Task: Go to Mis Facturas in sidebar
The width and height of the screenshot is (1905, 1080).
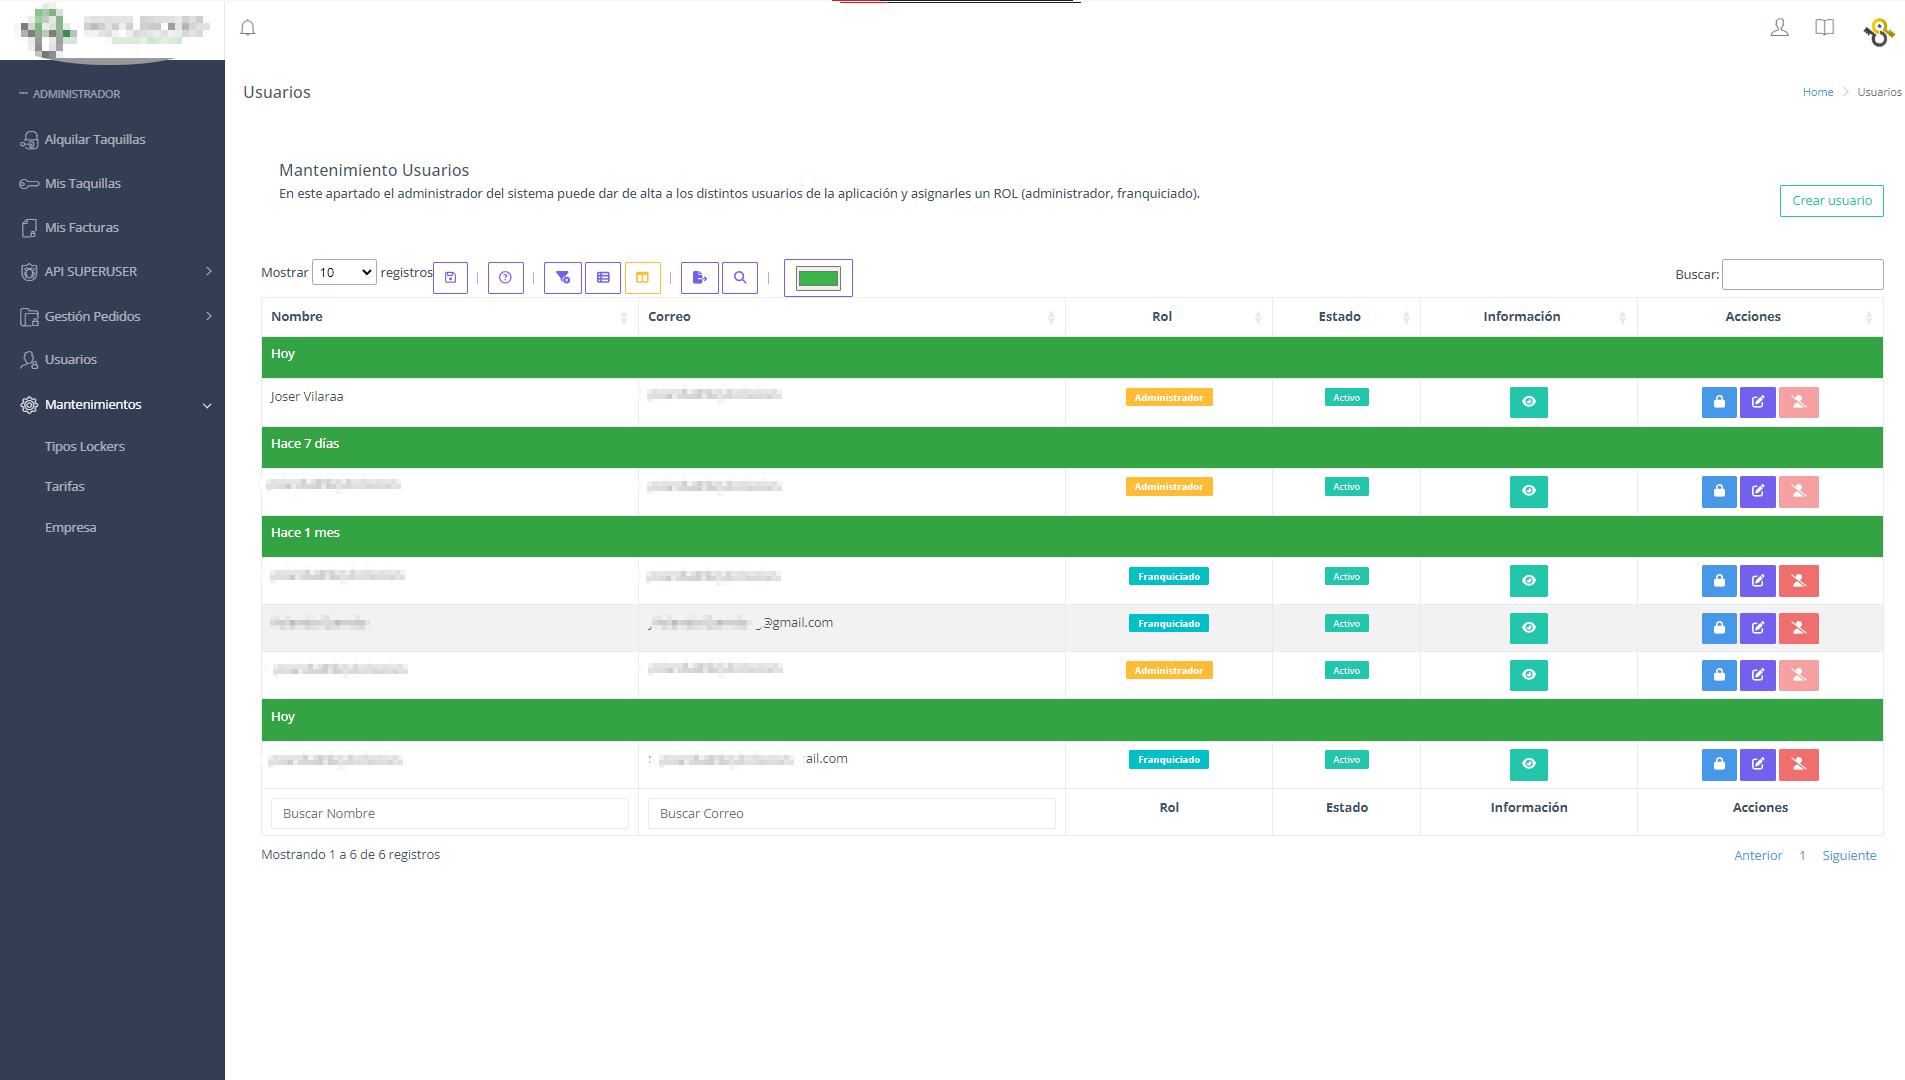Action: (x=82, y=227)
